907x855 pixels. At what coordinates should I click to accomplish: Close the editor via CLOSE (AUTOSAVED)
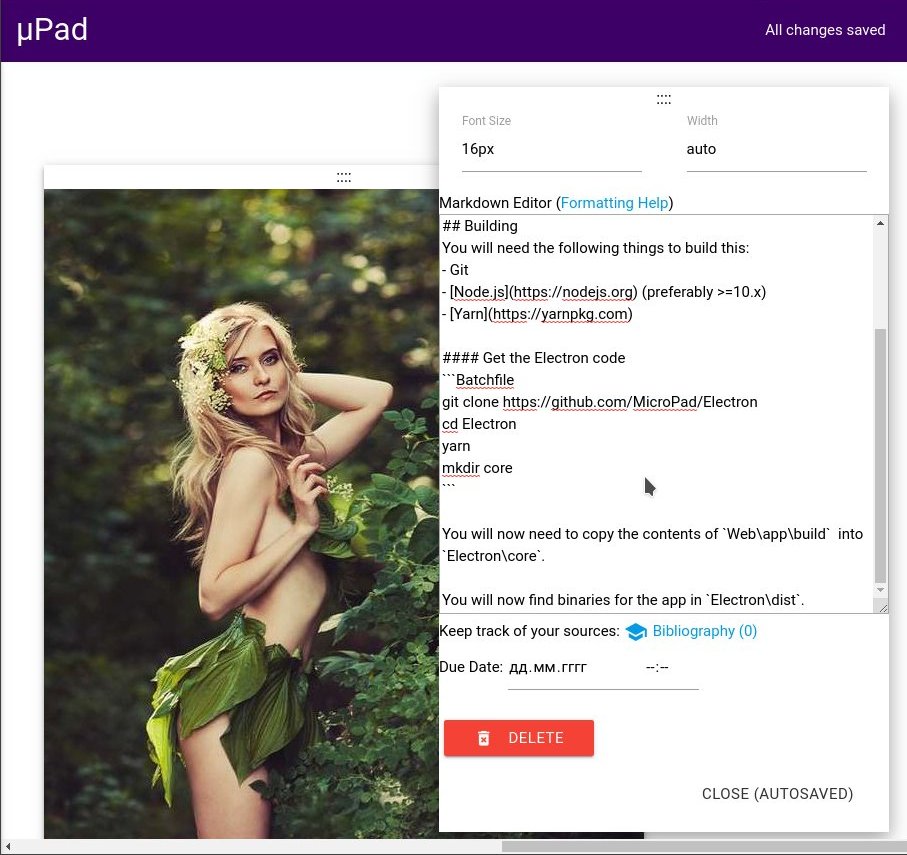[777, 794]
